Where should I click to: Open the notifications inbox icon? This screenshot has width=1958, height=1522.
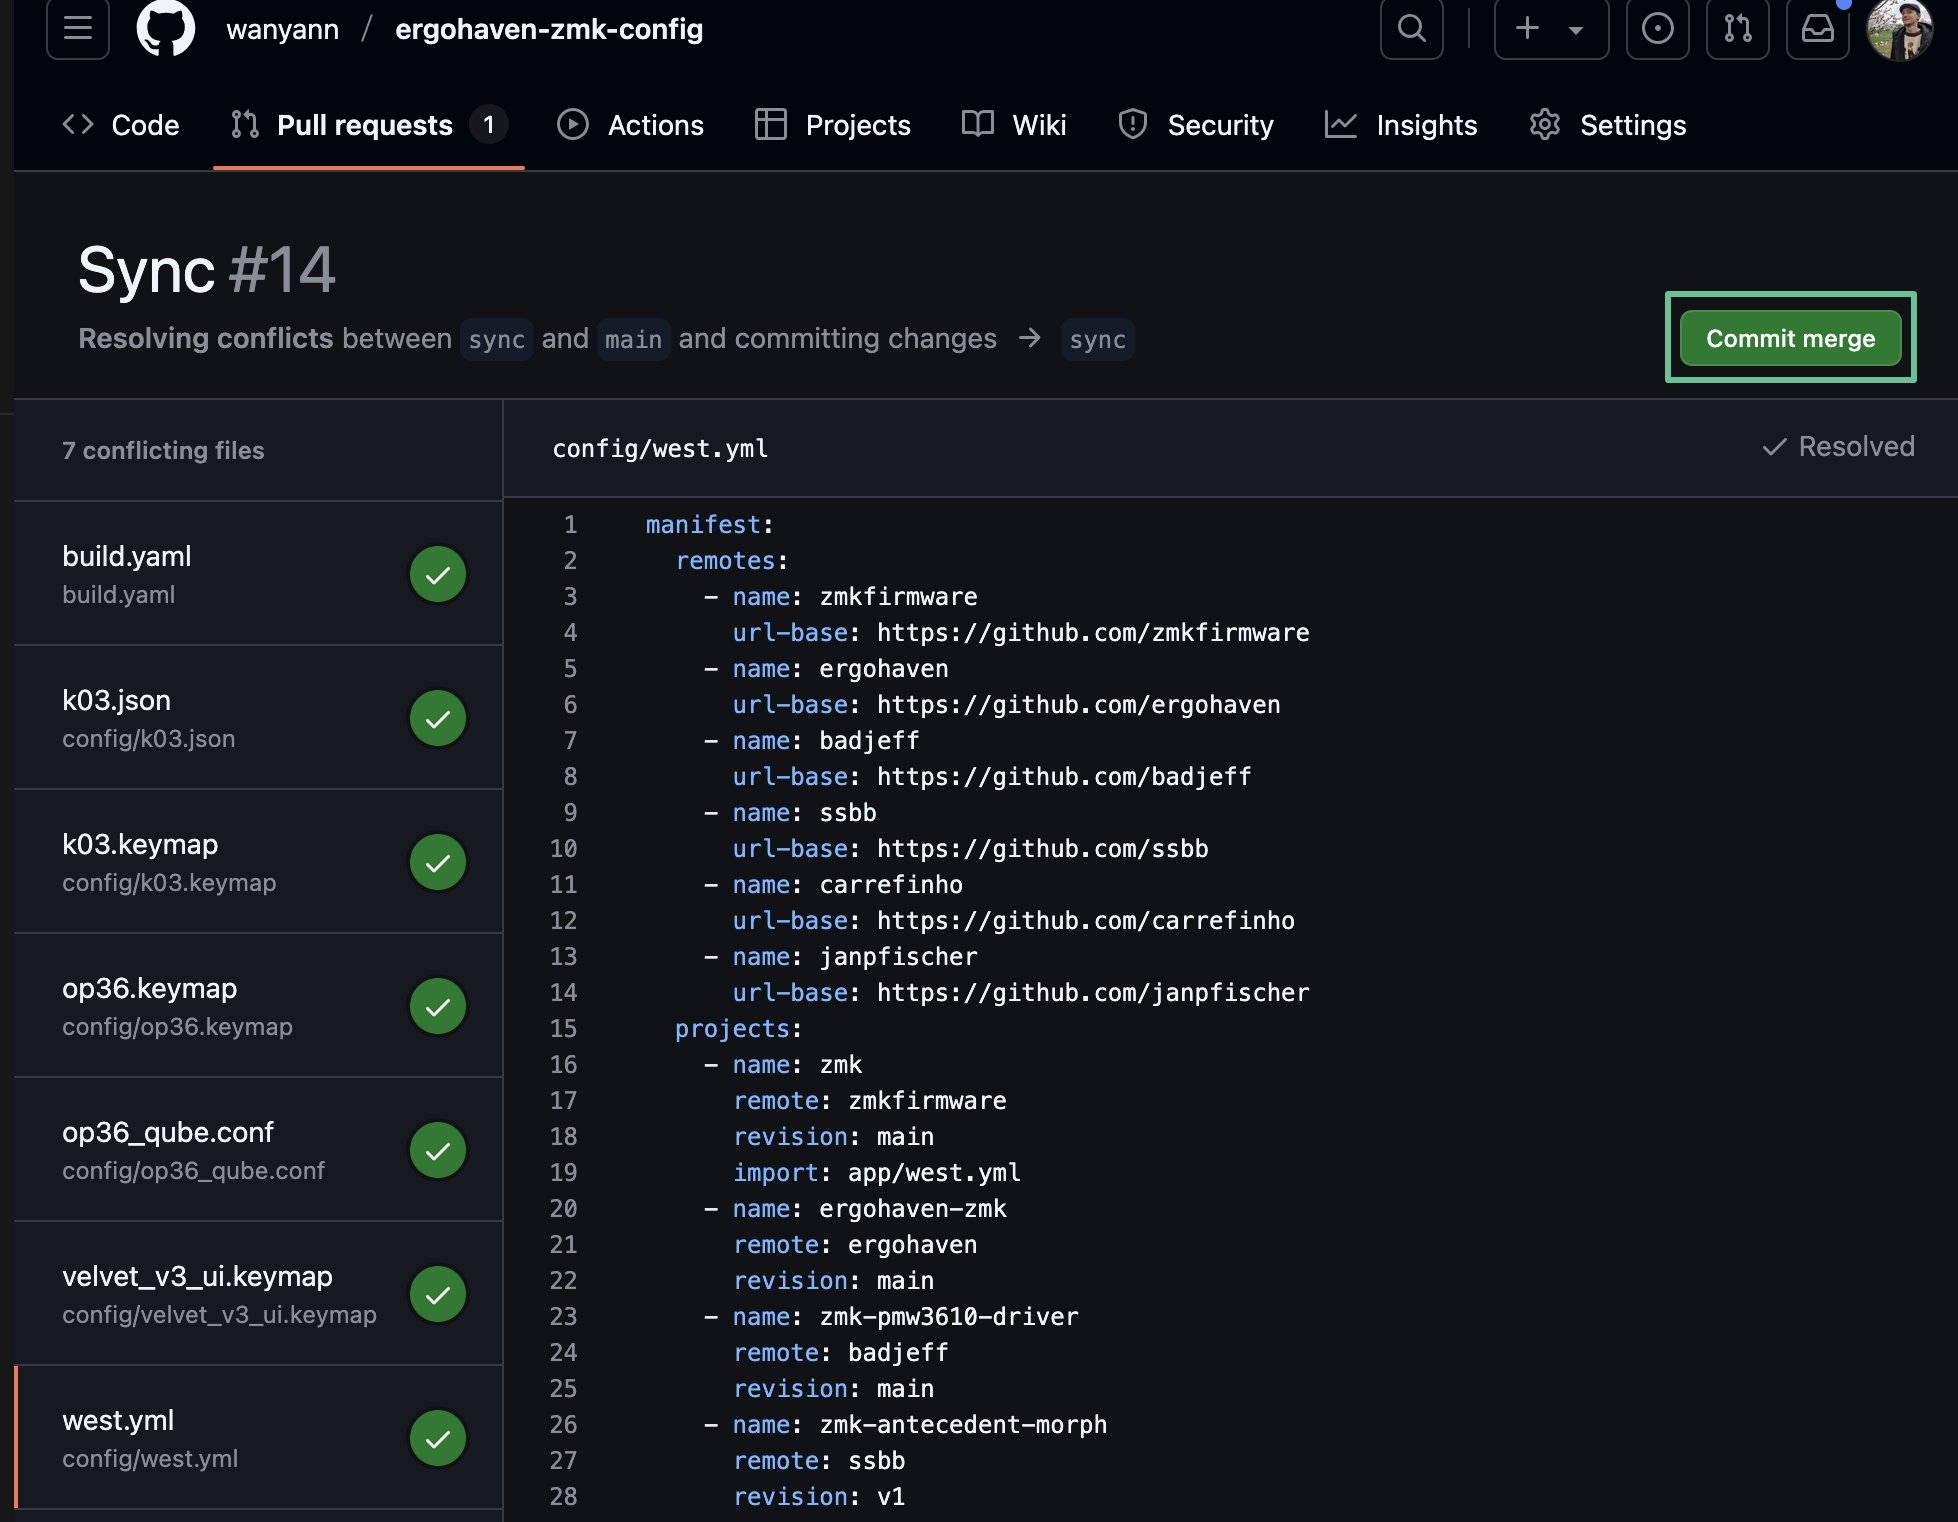tap(1817, 29)
